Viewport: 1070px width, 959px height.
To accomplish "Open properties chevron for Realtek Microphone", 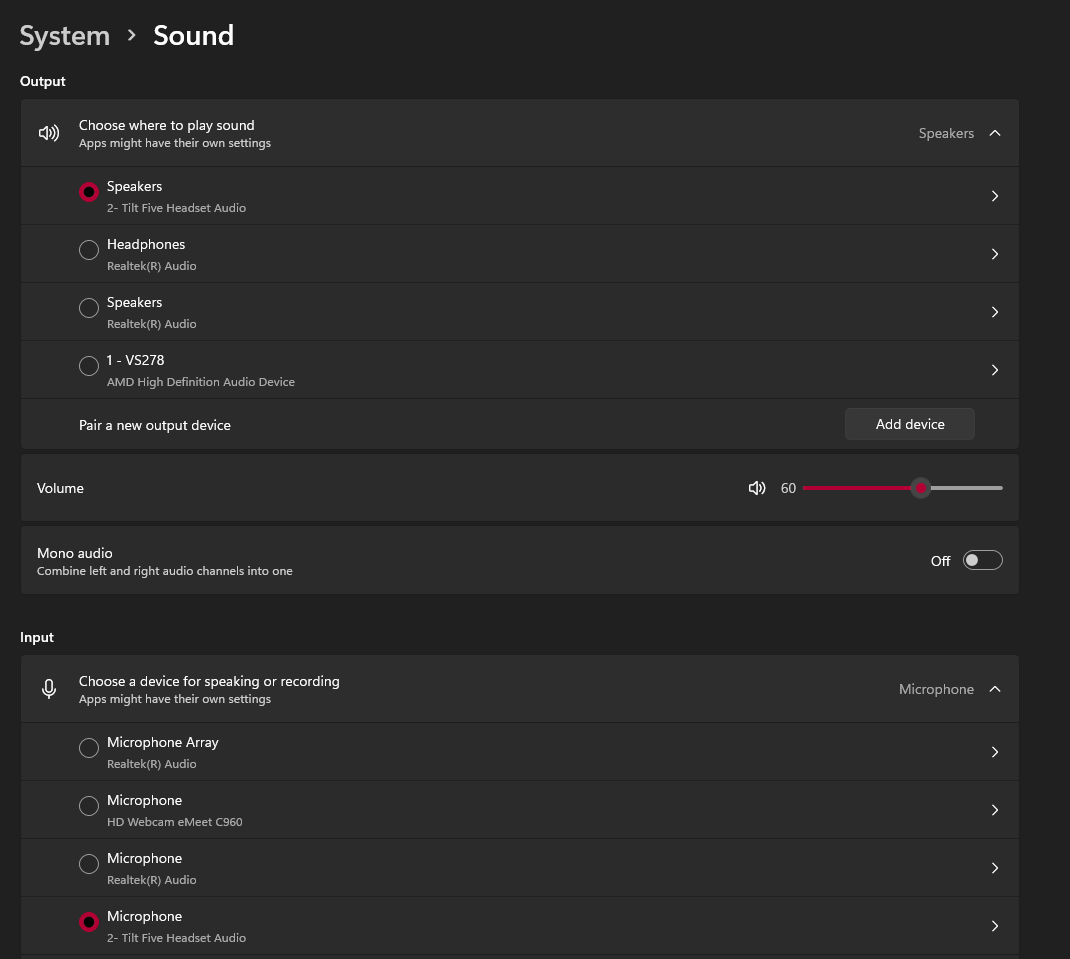I will pyautogui.click(x=995, y=868).
